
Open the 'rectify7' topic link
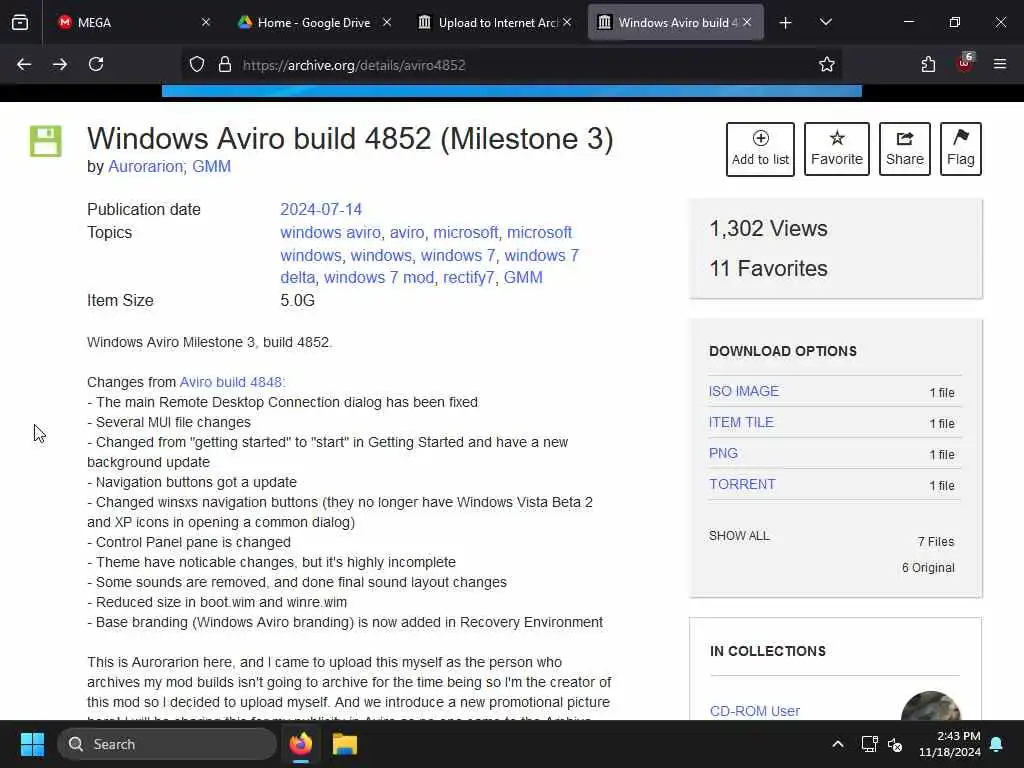[x=469, y=278]
